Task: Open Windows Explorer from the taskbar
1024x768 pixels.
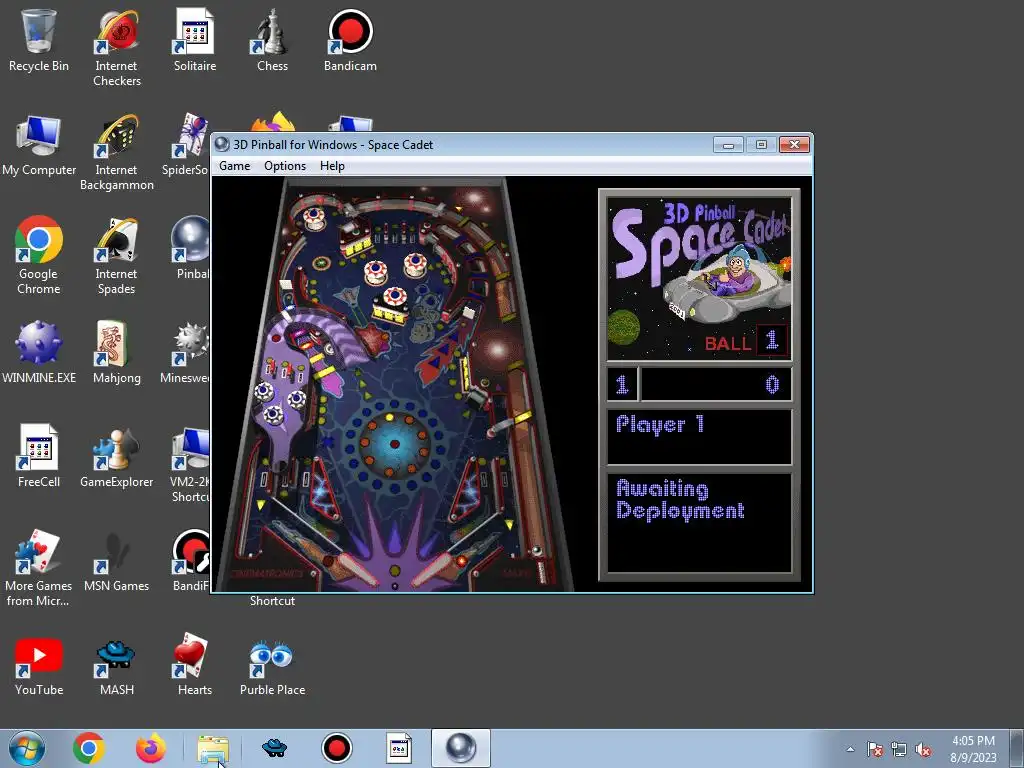Action: (213, 748)
